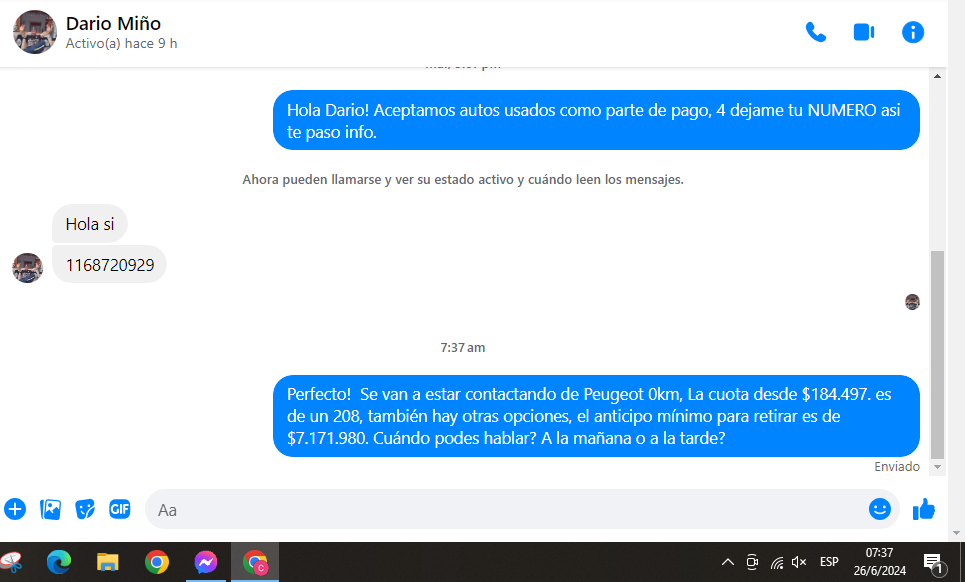Click the 'Enviado' delivery status
Image resolution: width=965 pixels, height=582 pixels.
tap(897, 466)
